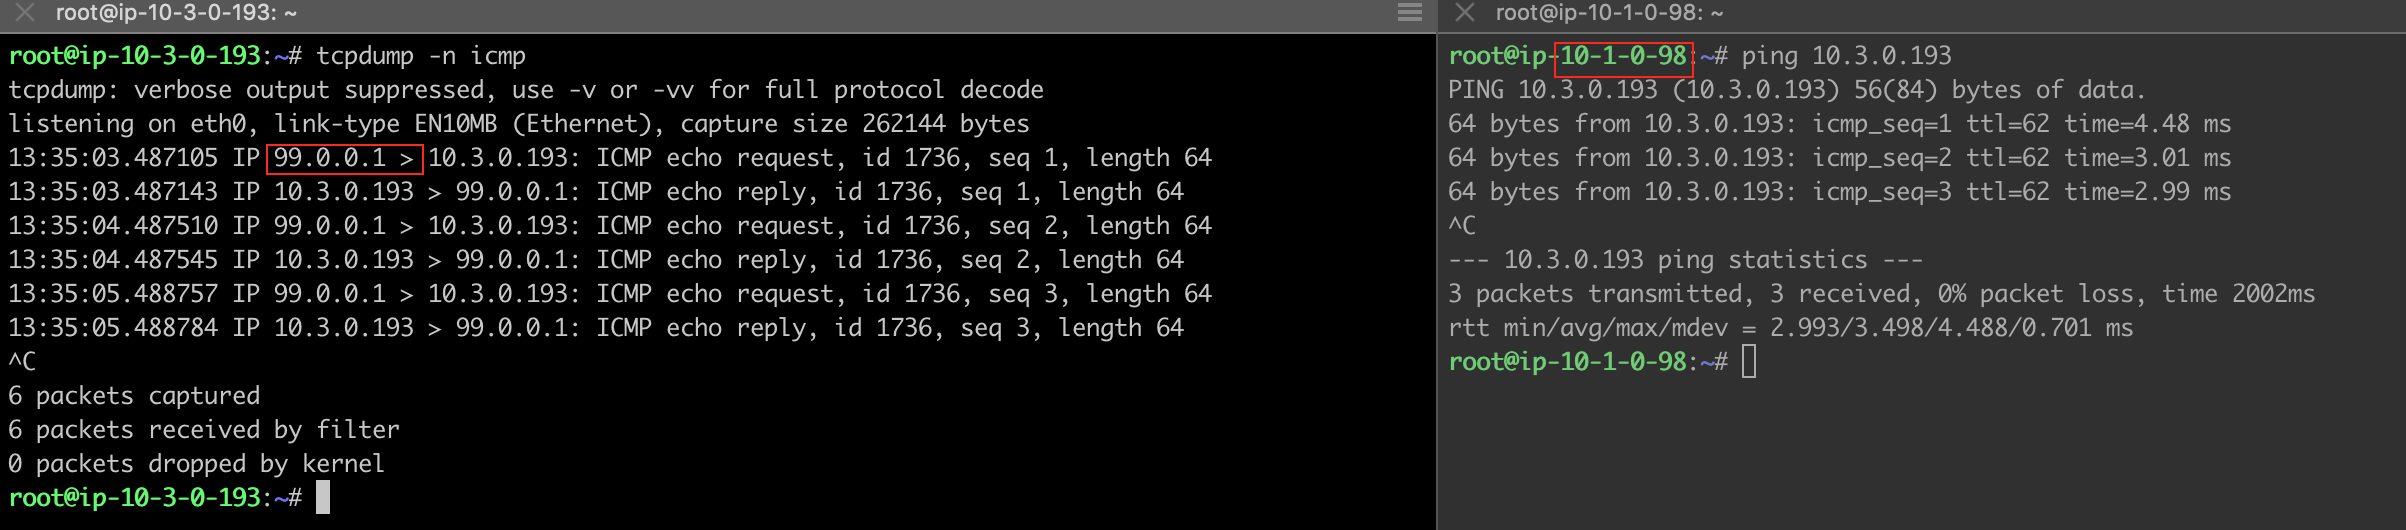Close the root@ip-10-3-0-193 terminal pane
Image resolution: width=2406 pixels, height=530 pixels.
click(25, 13)
